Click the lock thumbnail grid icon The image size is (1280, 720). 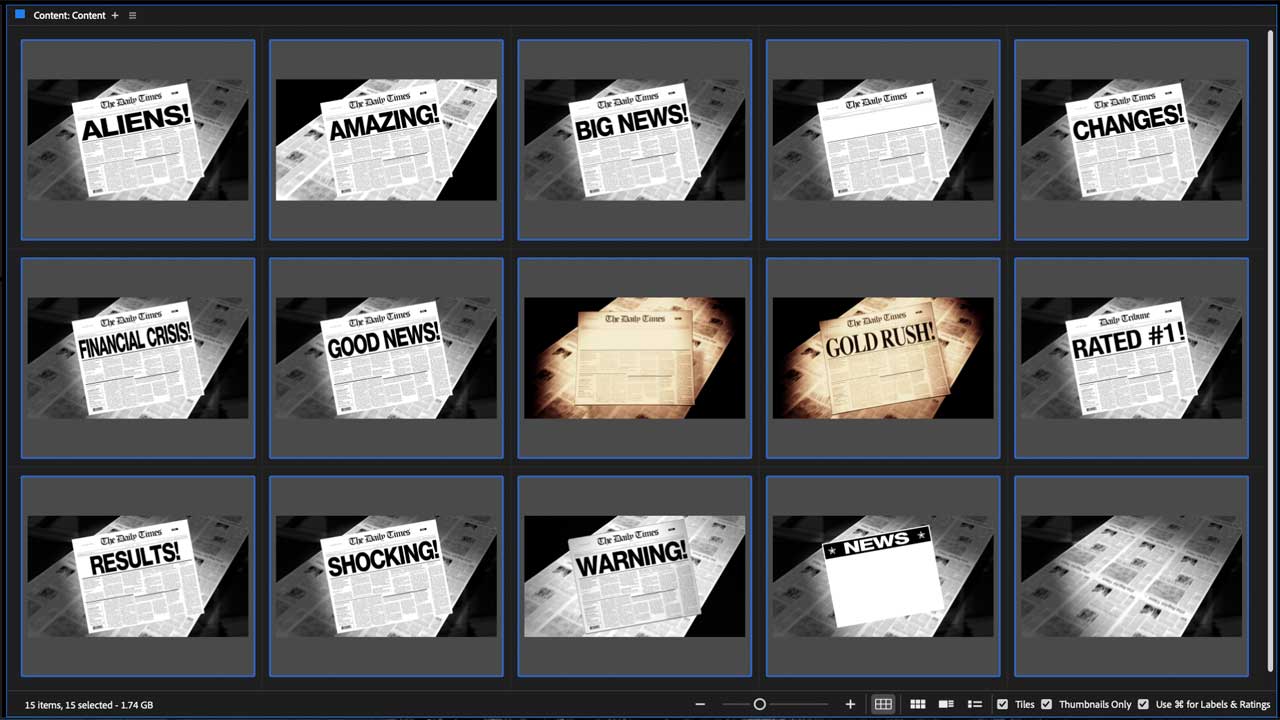[883, 704]
